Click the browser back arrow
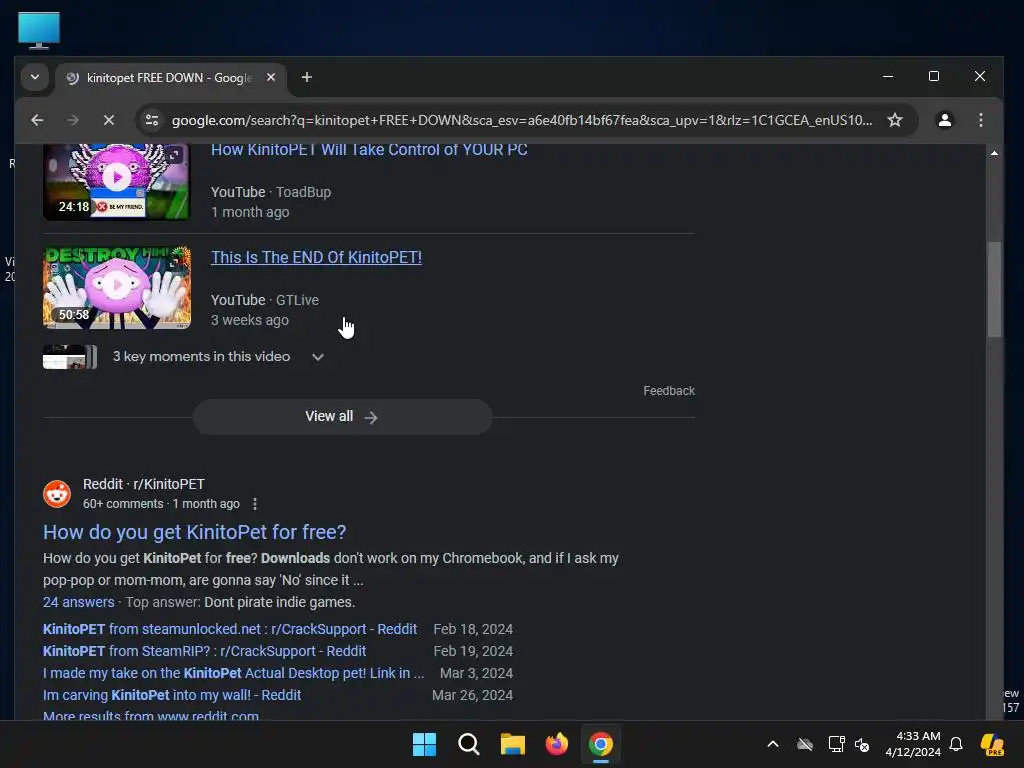The image size is (1024, 768). (x=37, y=120)
